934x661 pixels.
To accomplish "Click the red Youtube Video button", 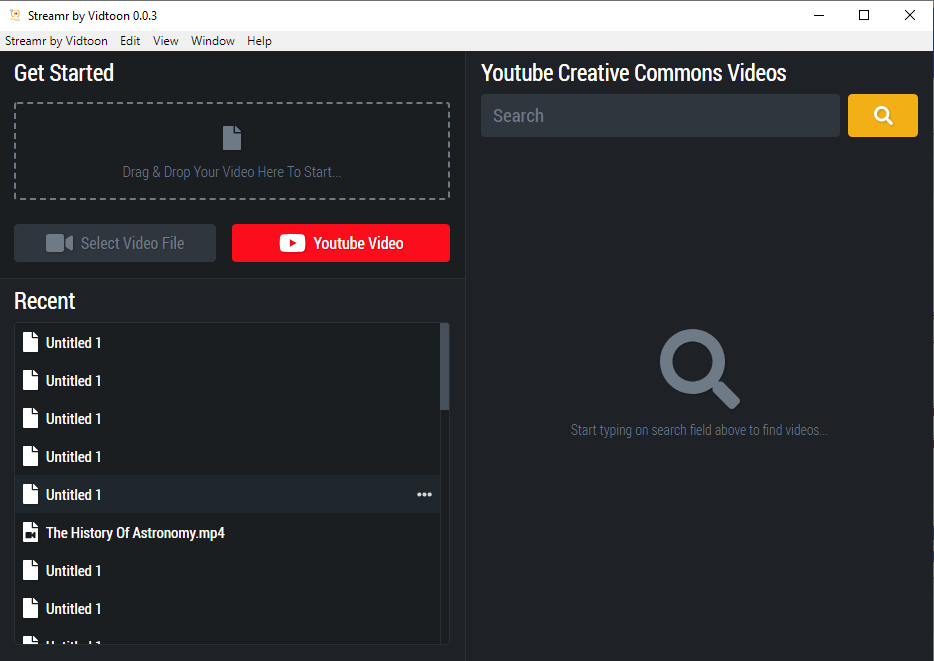I will [x=341, y=243].
